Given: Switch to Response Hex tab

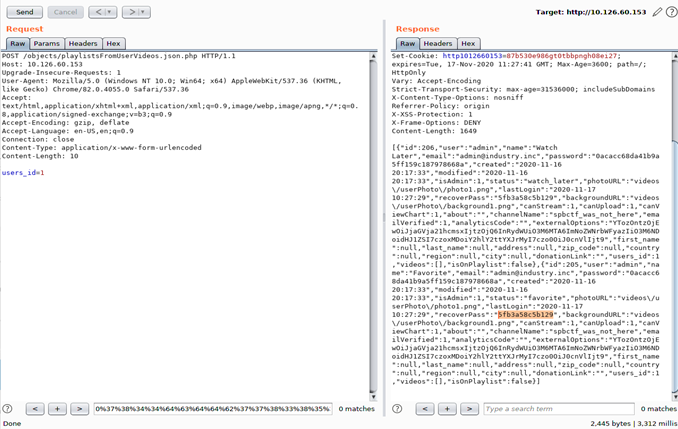Looking at the screenshot, I should [x=468, y=43].
